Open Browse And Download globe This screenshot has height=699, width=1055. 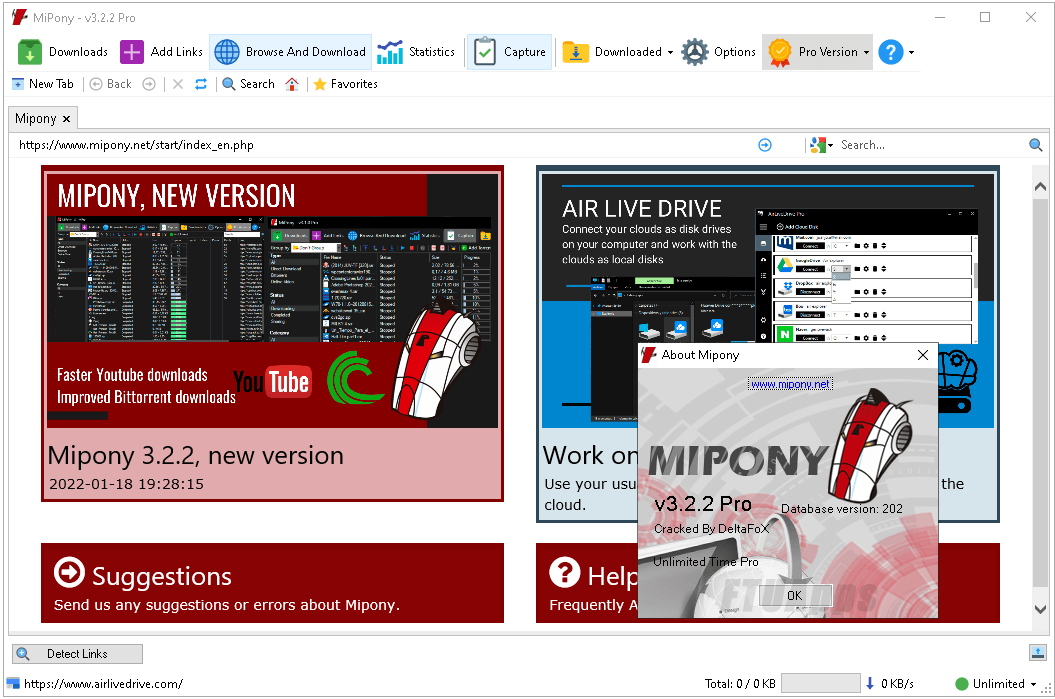[x=227, y=52]
